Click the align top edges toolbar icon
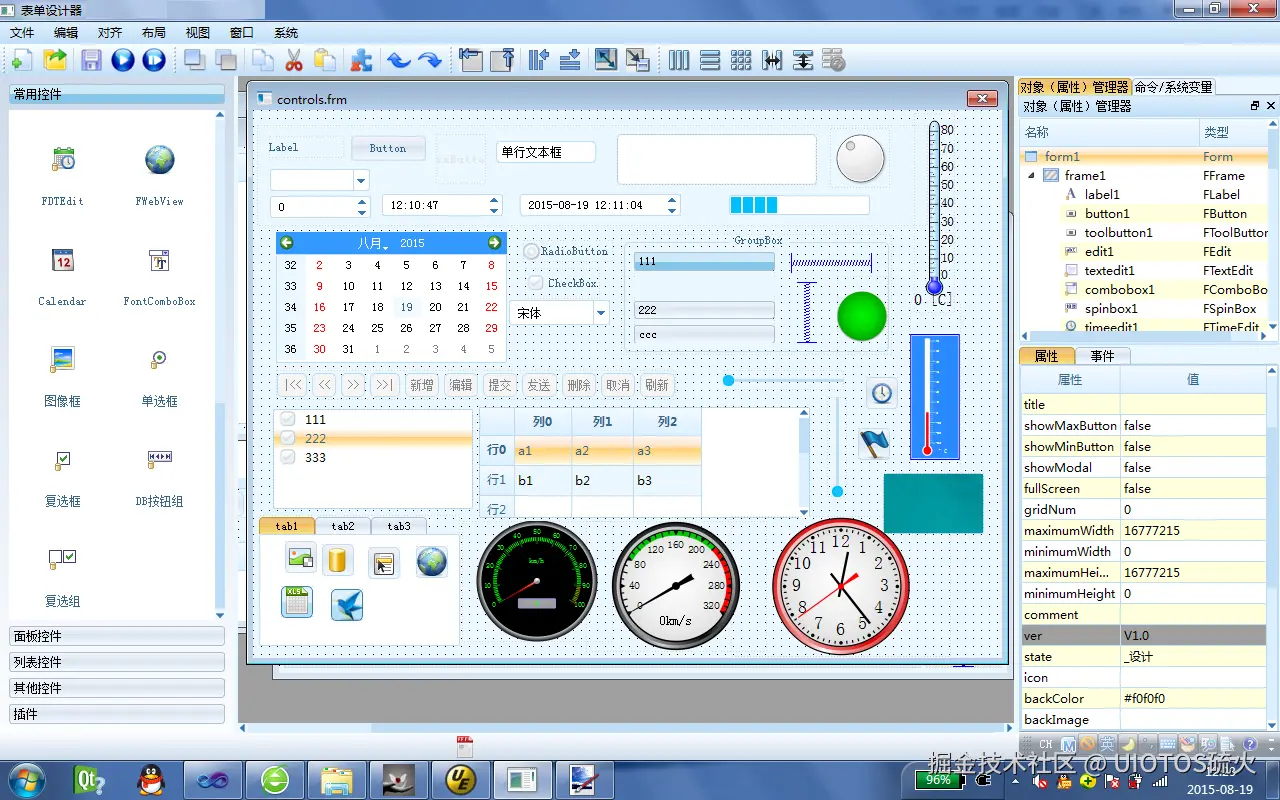 click(x=502, y=60)
